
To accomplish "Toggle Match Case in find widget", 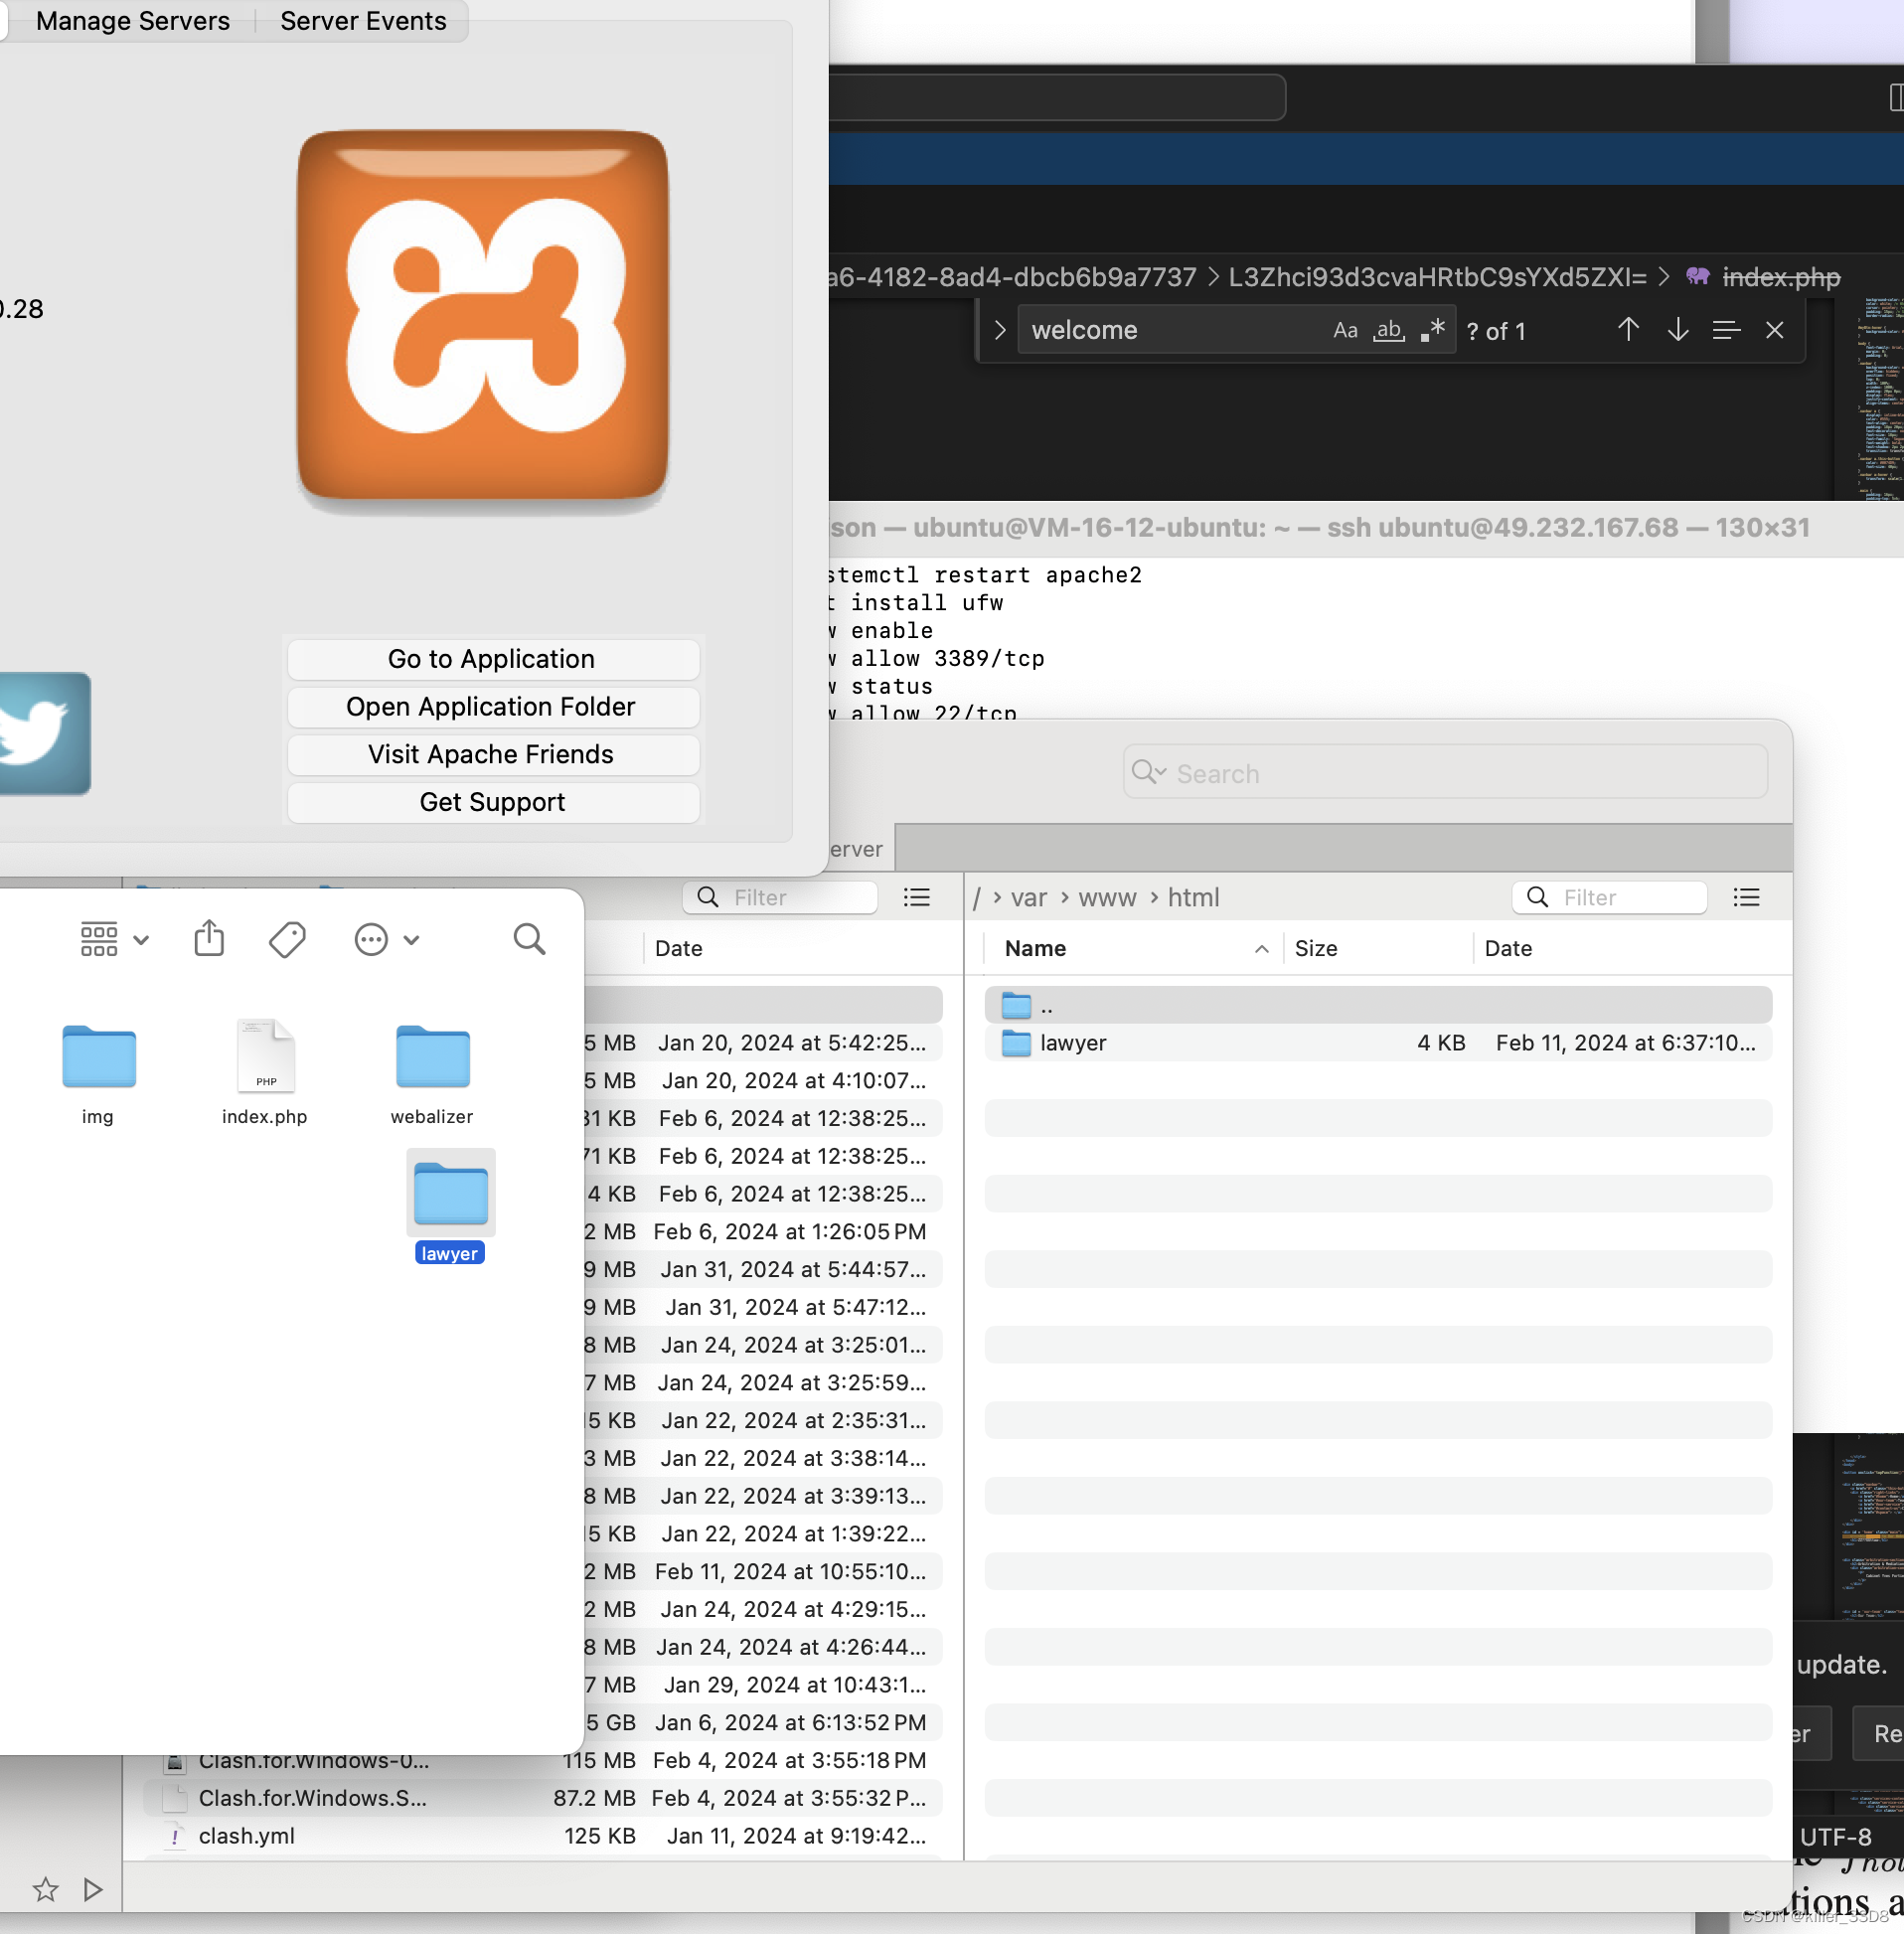I will 1345,330.
